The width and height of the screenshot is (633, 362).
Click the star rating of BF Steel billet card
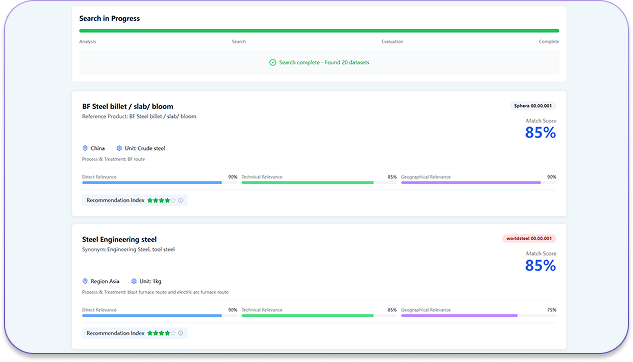click(x=161, y=200)
